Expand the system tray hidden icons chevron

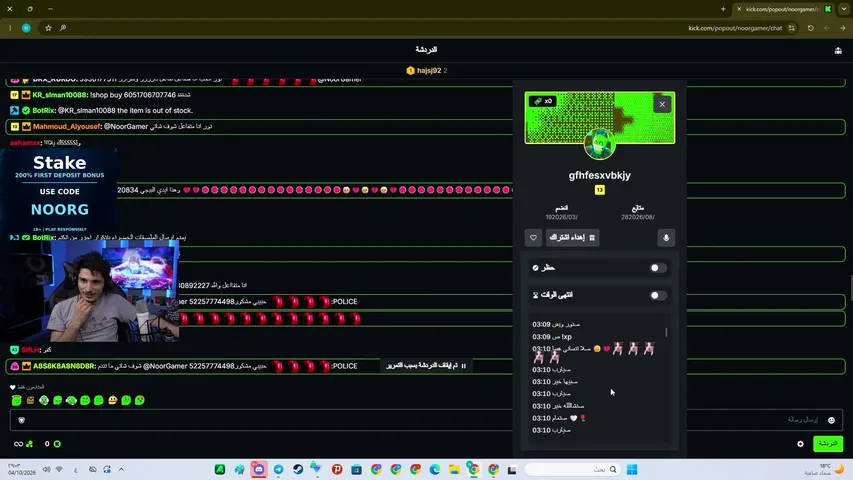click(x=121, y=469)
